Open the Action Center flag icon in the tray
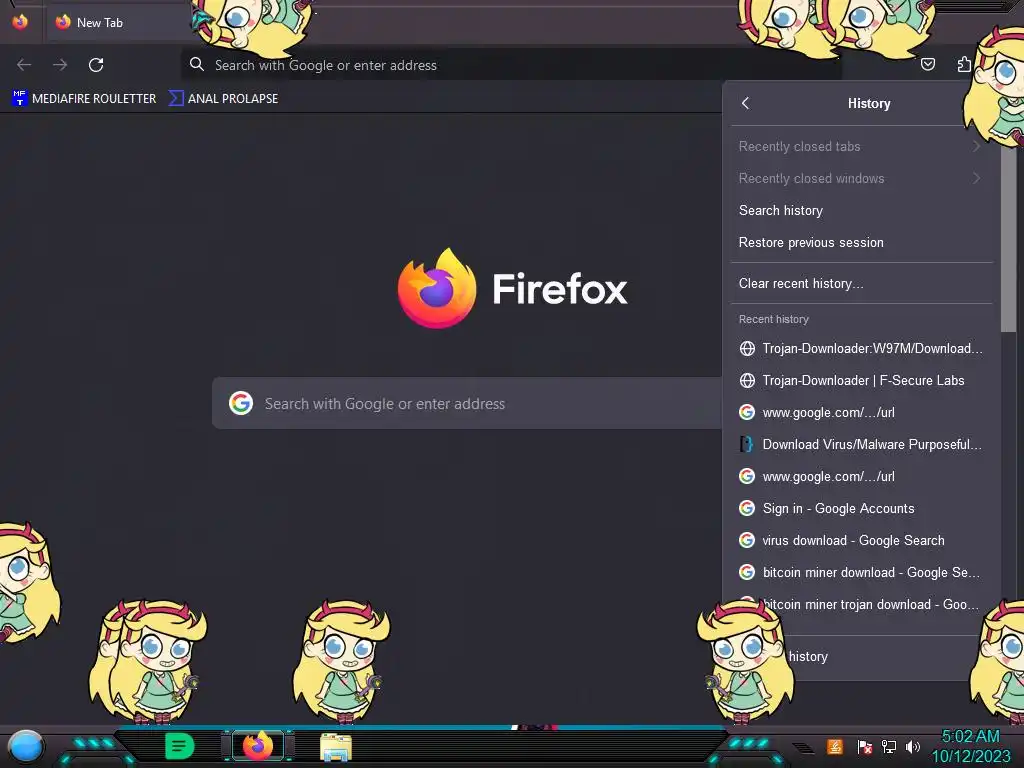Screen dimensions: 1024x768 (x=865, y=746)
